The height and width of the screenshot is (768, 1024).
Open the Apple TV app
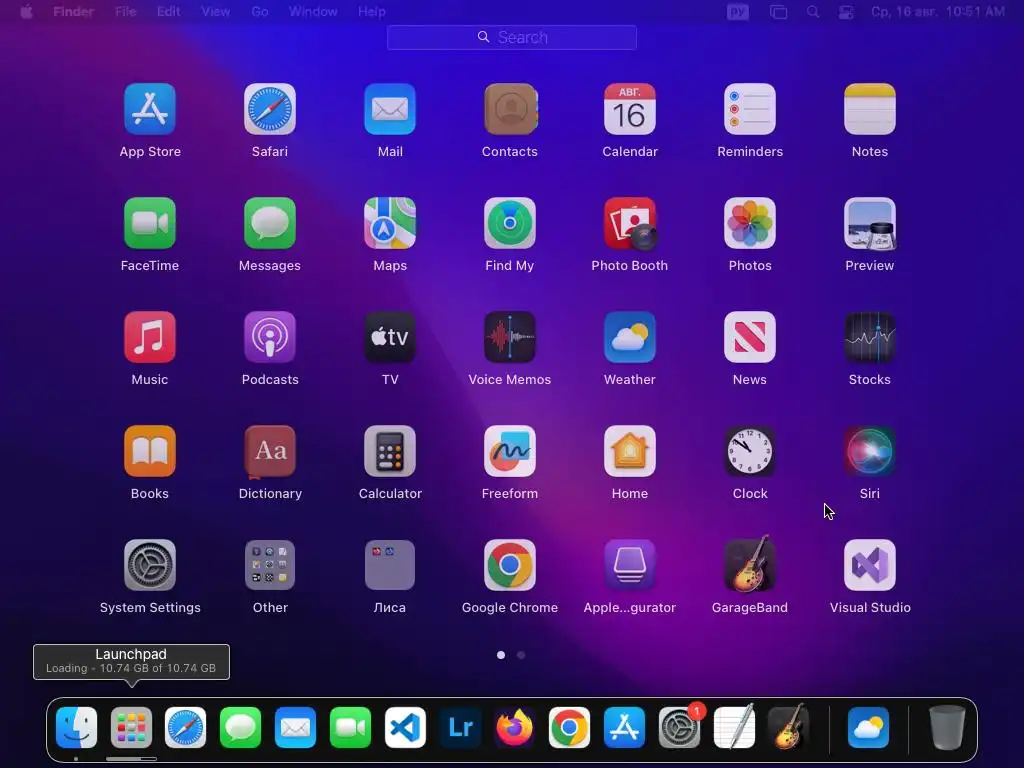coord(390,337)
